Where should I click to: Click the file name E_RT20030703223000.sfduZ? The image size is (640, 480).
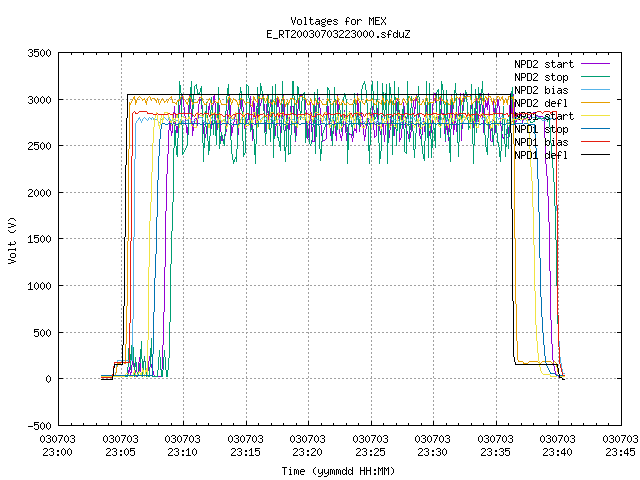338,34
